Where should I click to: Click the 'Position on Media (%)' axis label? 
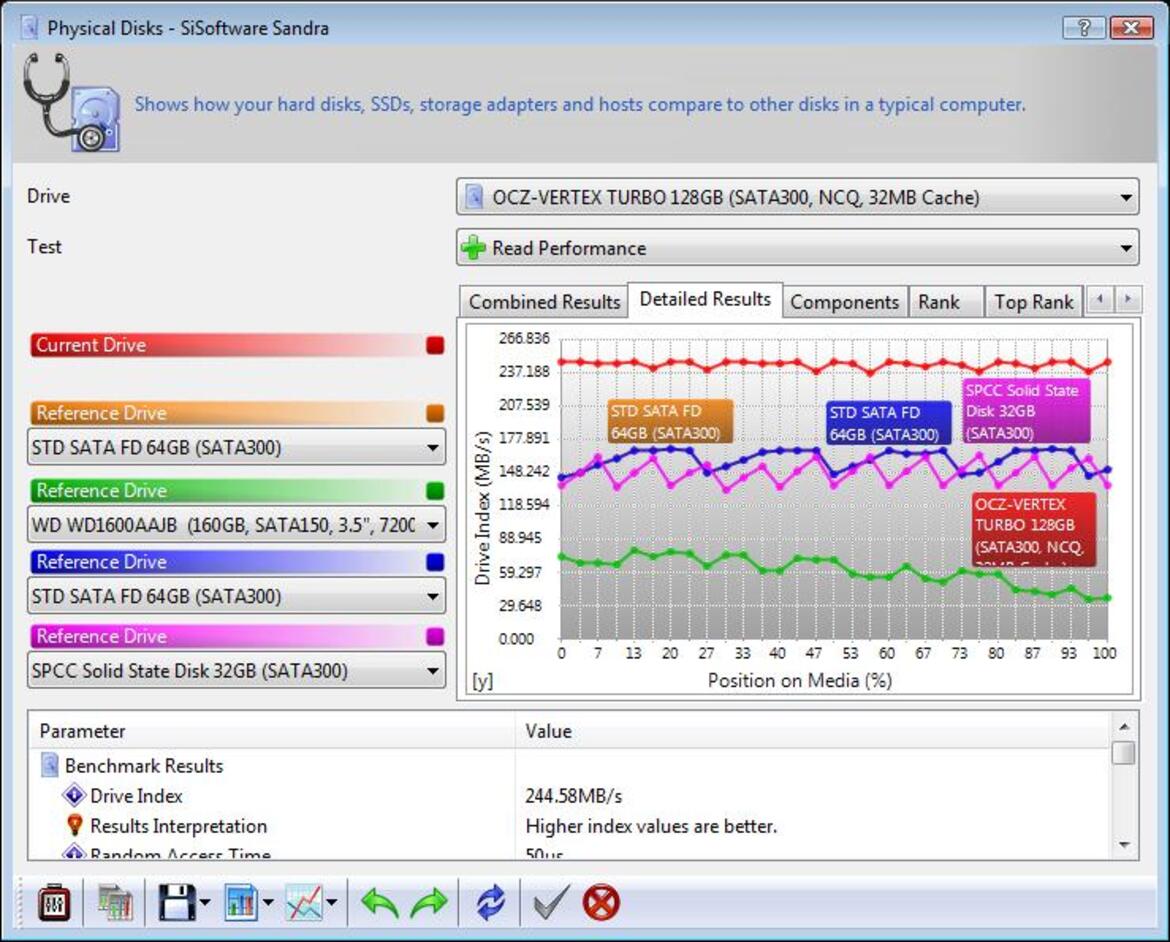800,680
